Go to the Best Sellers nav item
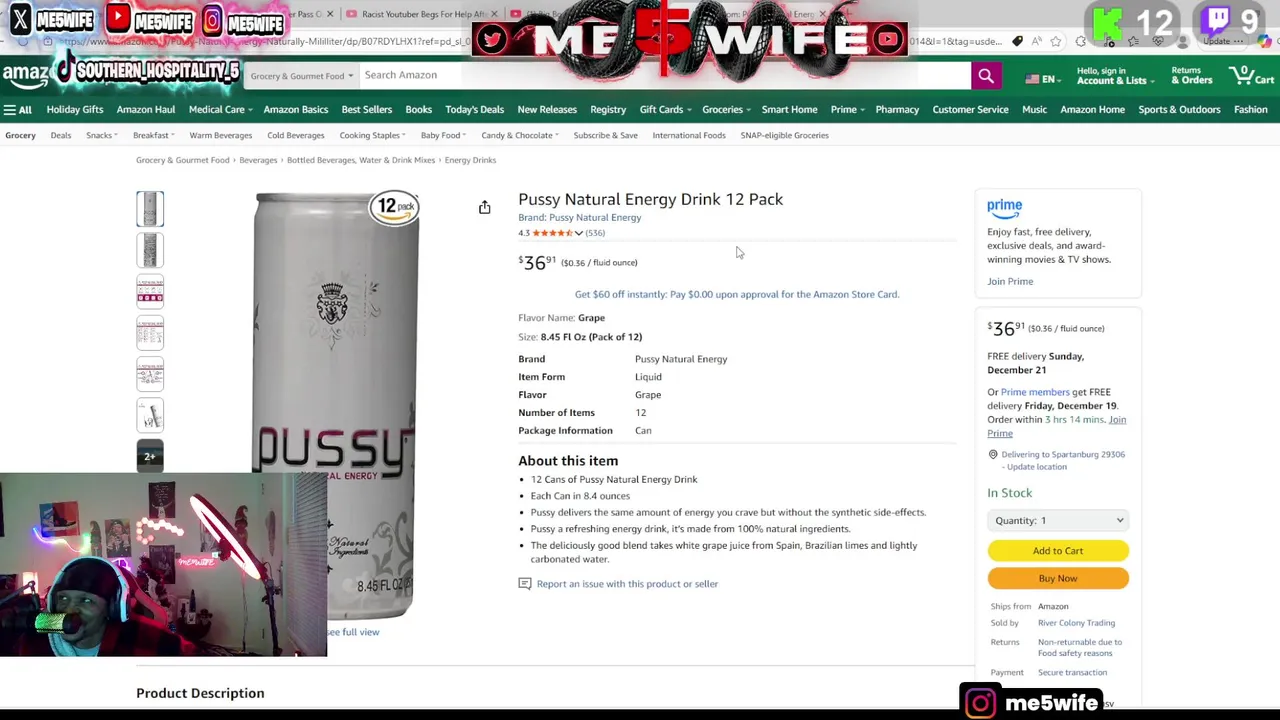The width and height of the screenshot is (1280, 720). click(366, 110)
